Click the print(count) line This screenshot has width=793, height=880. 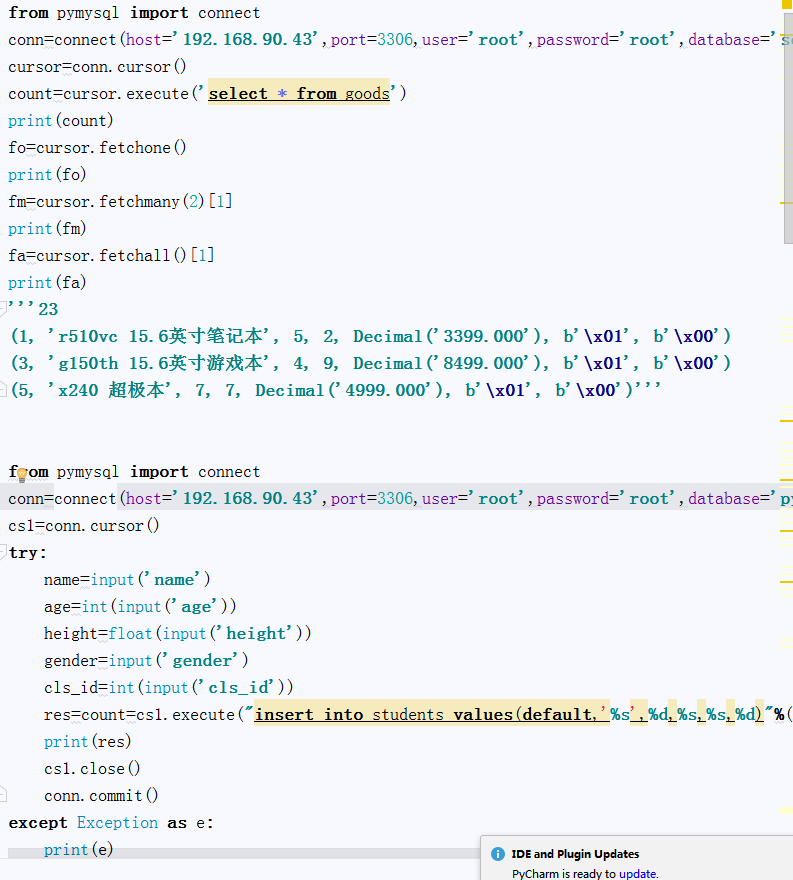tap(61, 120)
